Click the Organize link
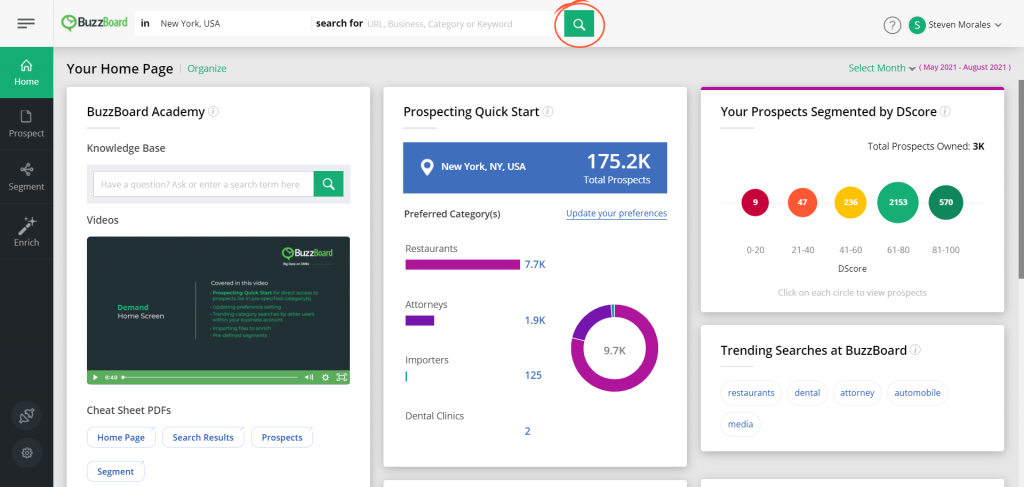 207,69
